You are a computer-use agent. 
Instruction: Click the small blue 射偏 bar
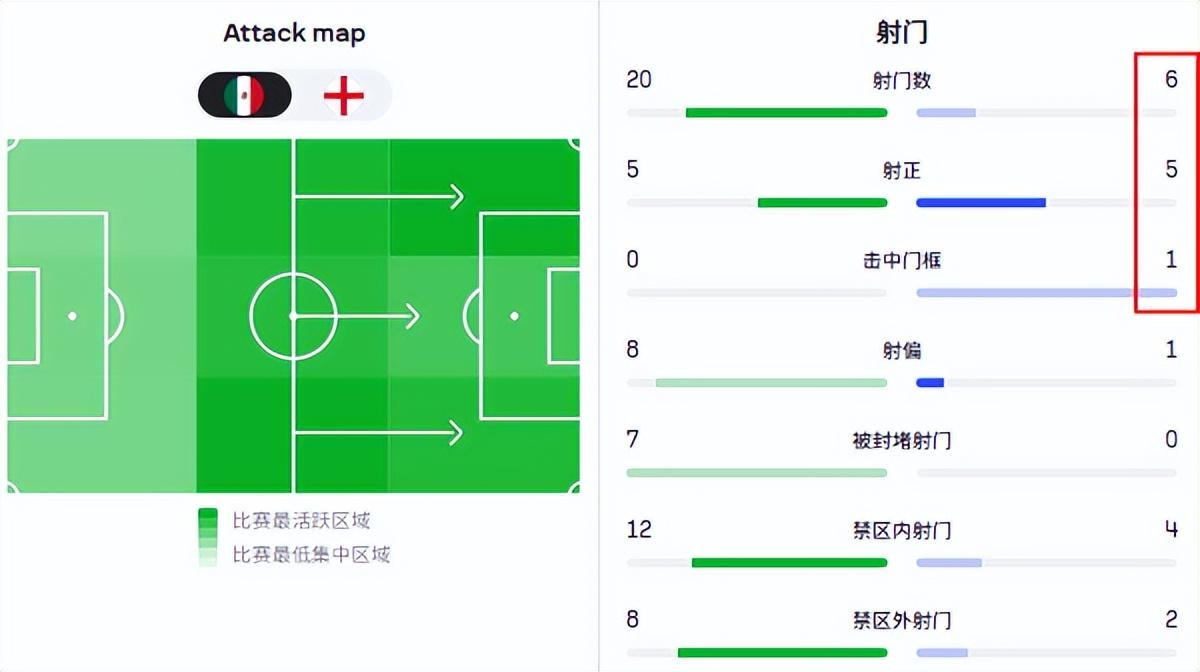click(930, 383)
